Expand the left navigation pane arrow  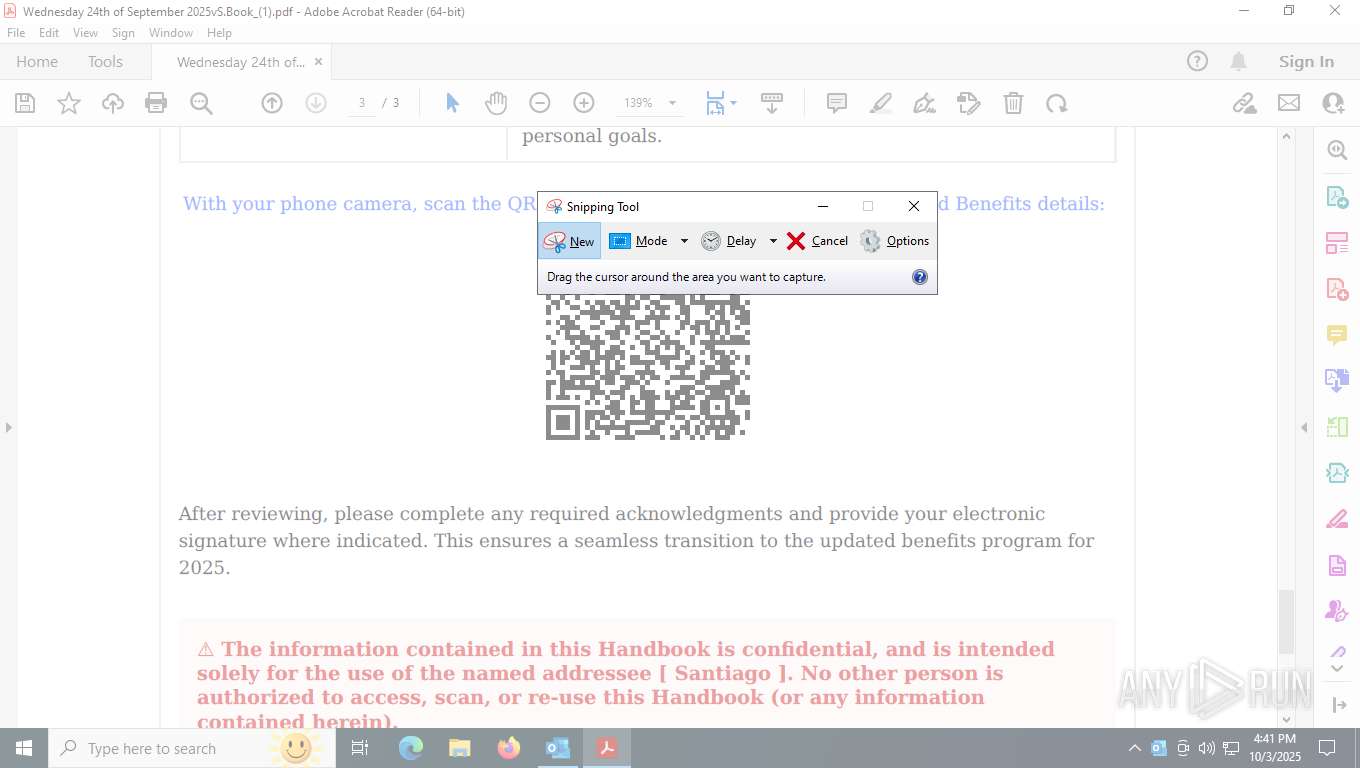(8, 428)
